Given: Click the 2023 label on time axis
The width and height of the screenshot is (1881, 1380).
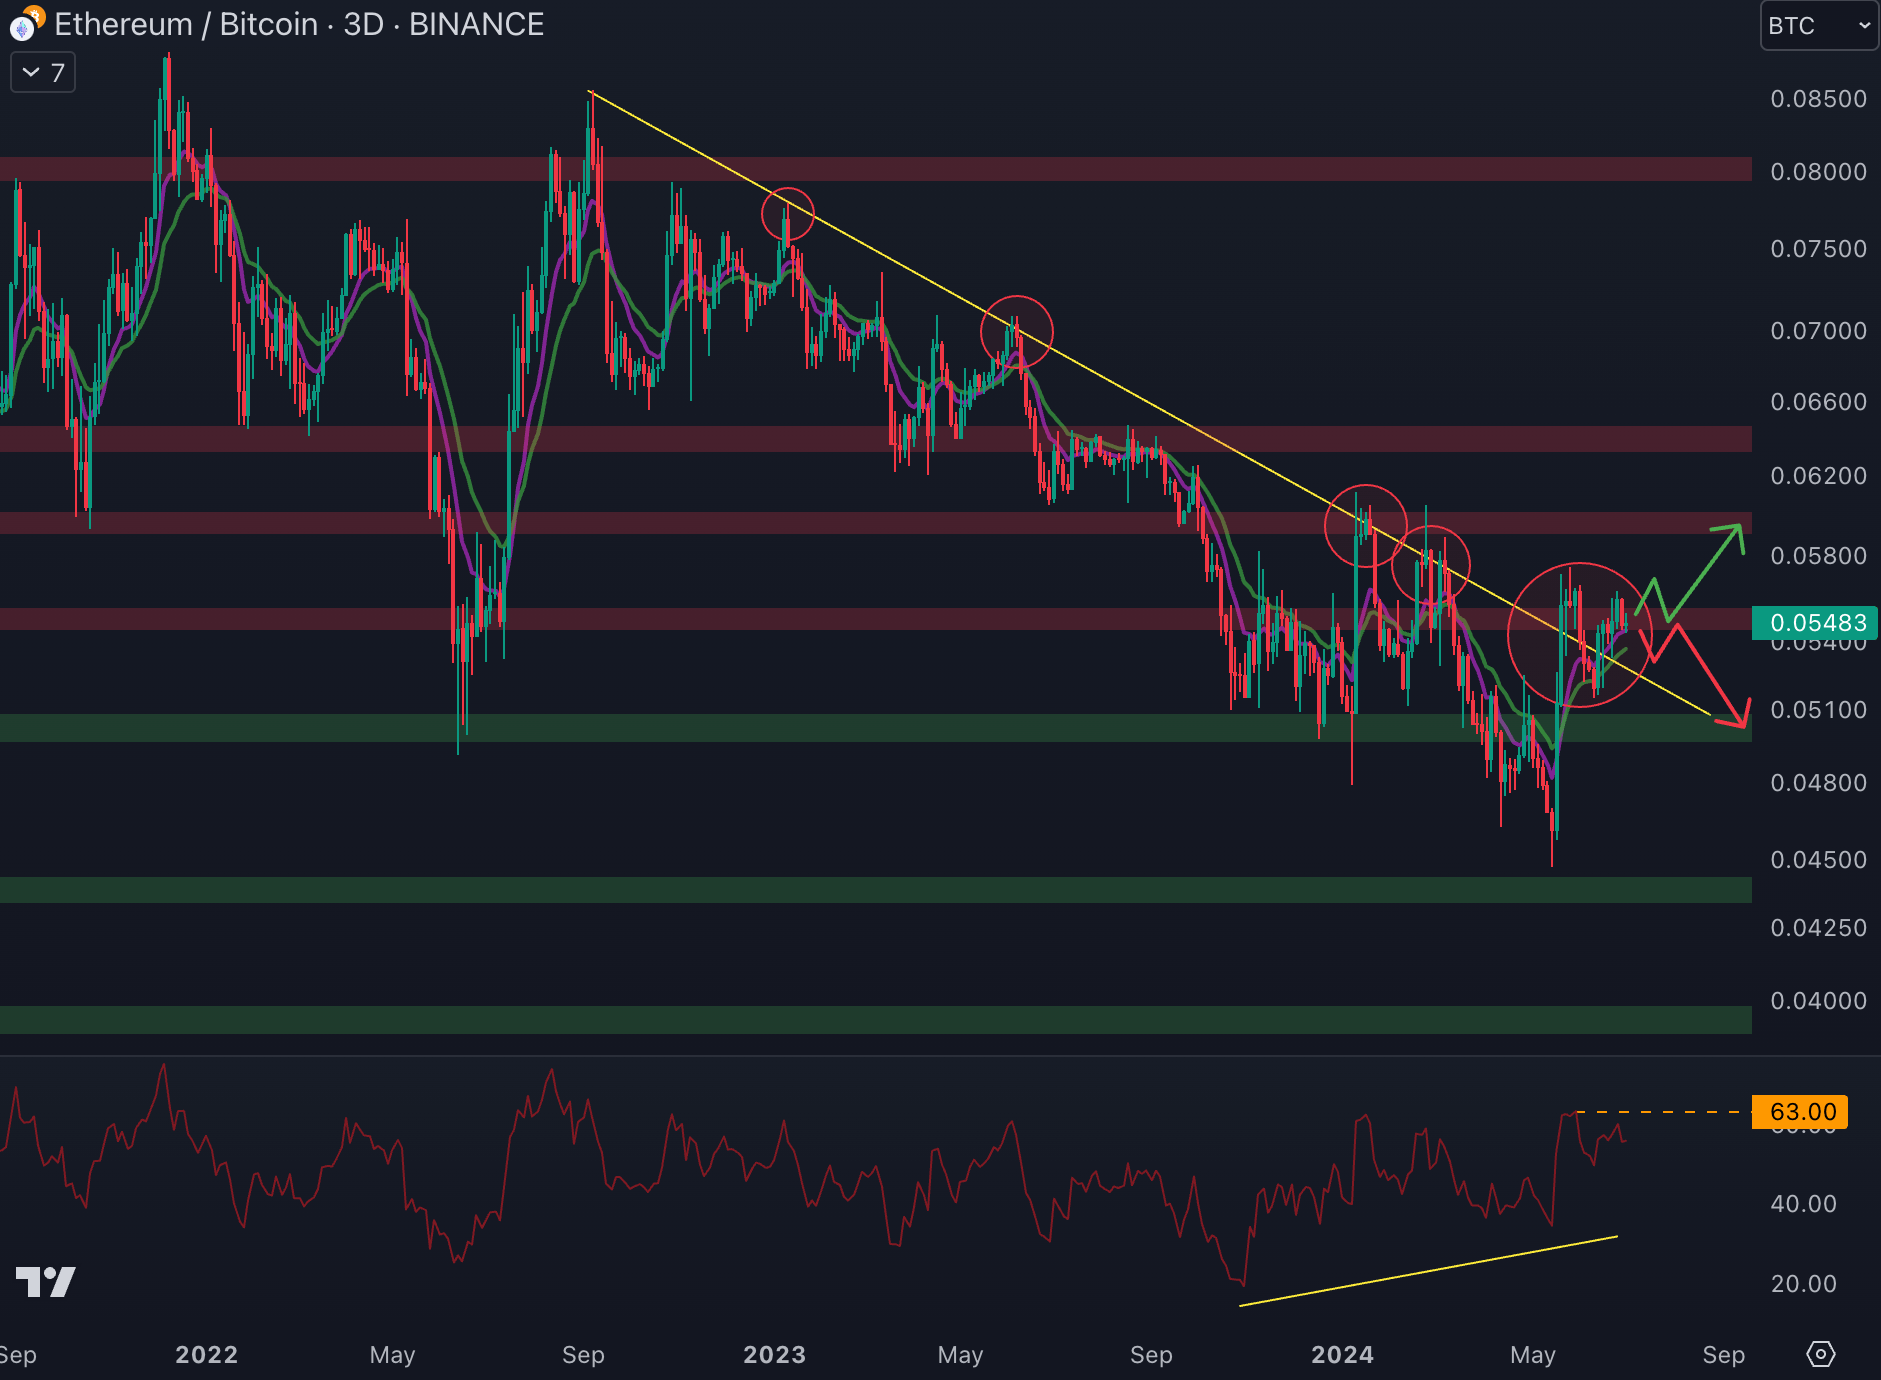Looking at the screenshot, I should (774, 1355).
